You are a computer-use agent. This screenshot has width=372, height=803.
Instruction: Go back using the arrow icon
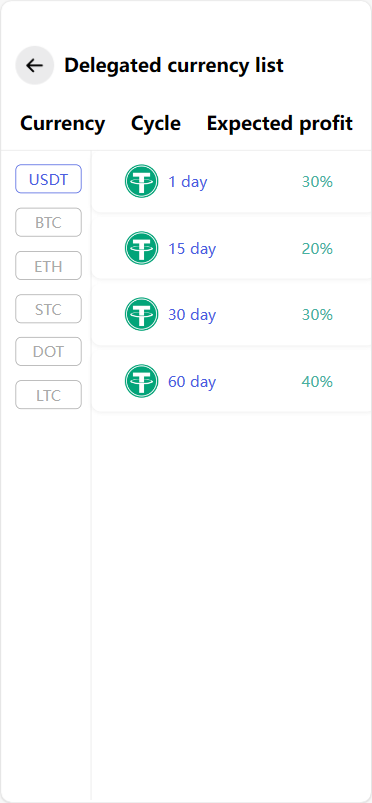34,66
